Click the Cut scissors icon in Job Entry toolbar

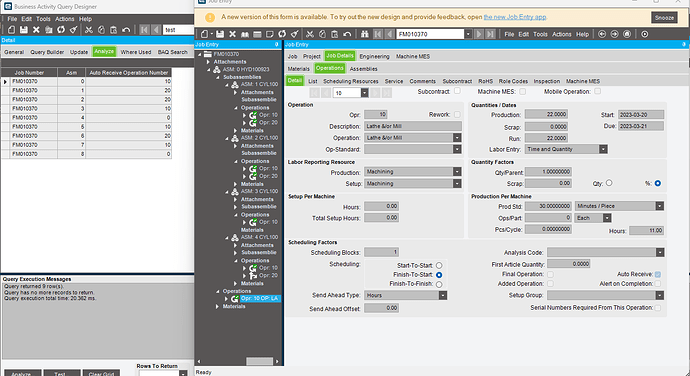pos(310,34)
